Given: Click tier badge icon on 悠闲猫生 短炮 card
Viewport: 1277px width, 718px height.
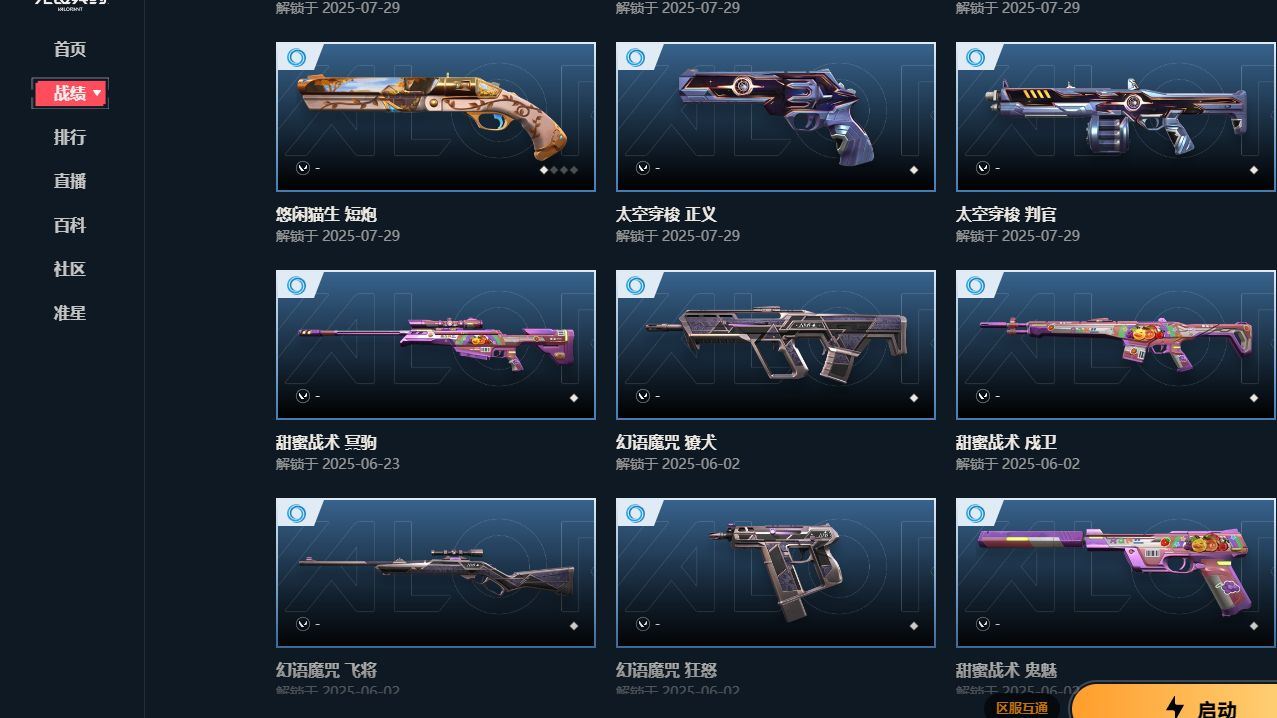Looking at the screenshot, I should (x=296, y=58).
